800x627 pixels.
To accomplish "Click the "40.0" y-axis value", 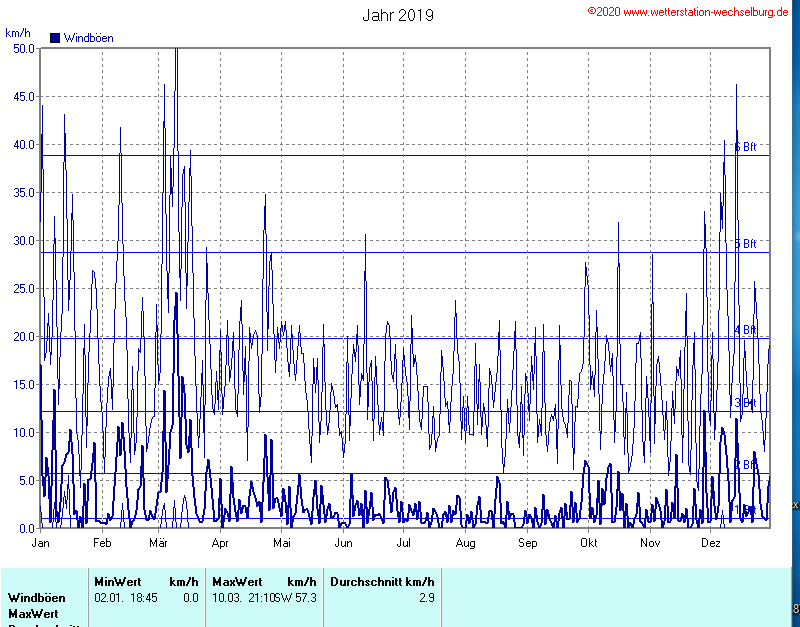I will click(24, 145).
